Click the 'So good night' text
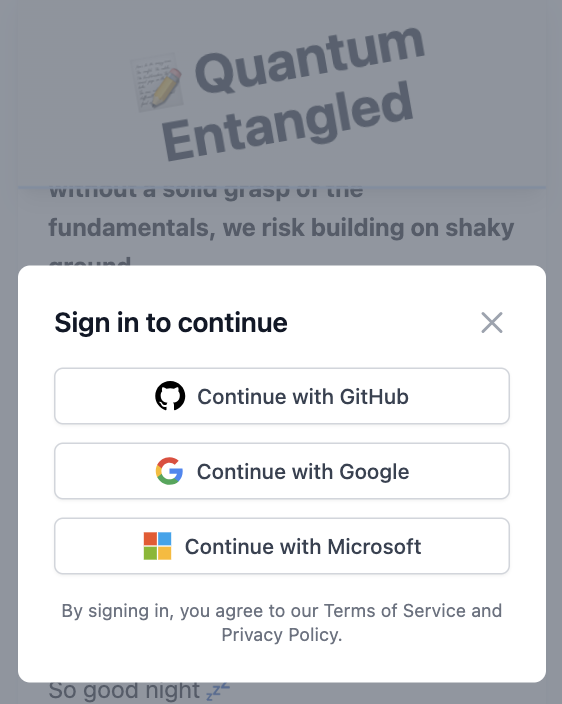562x704 pixels. click(124, 691)
